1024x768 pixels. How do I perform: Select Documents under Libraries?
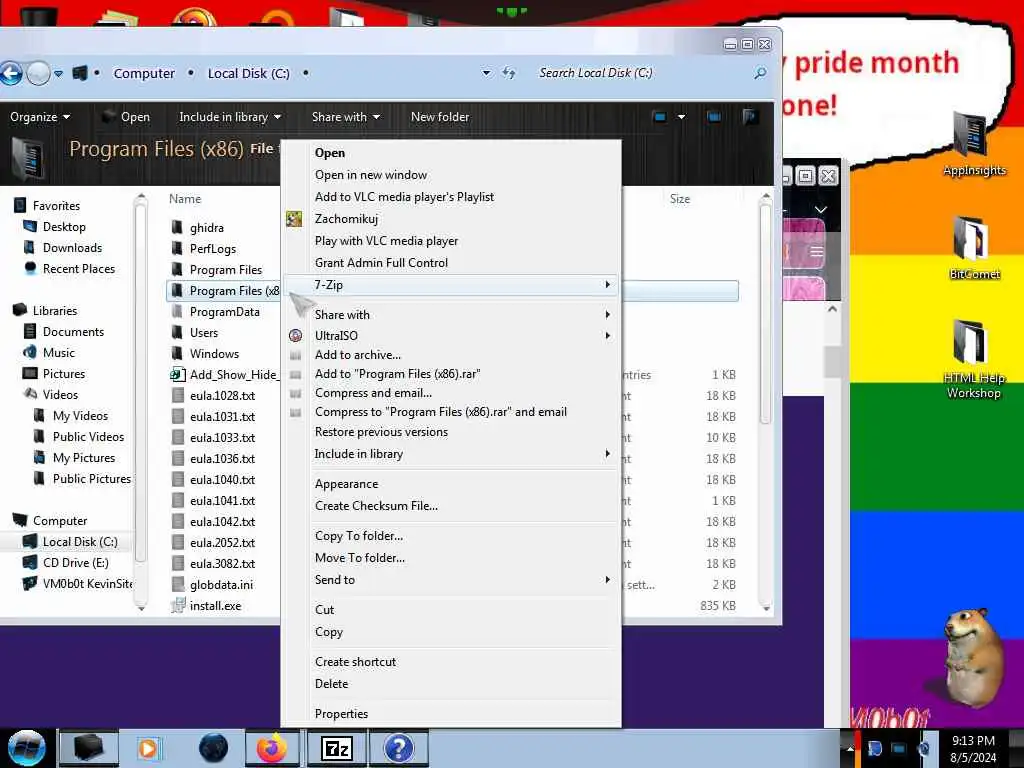[73, 332]
